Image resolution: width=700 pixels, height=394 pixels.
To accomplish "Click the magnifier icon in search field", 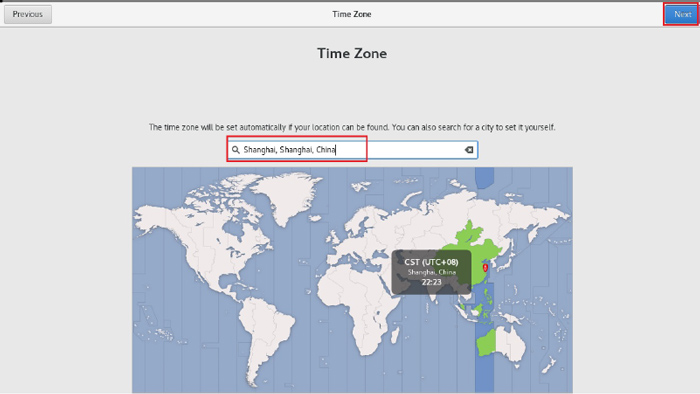I will pos(236,150).
